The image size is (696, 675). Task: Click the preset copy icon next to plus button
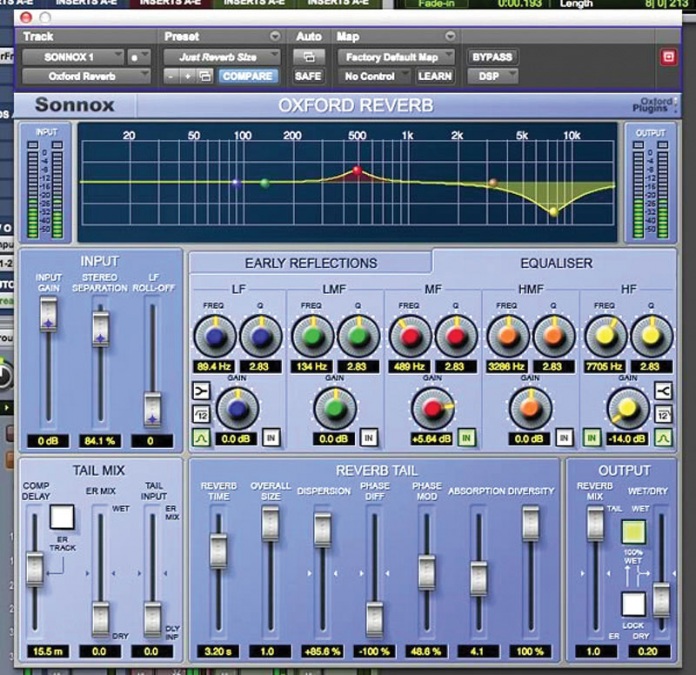[x=205, y=76]
